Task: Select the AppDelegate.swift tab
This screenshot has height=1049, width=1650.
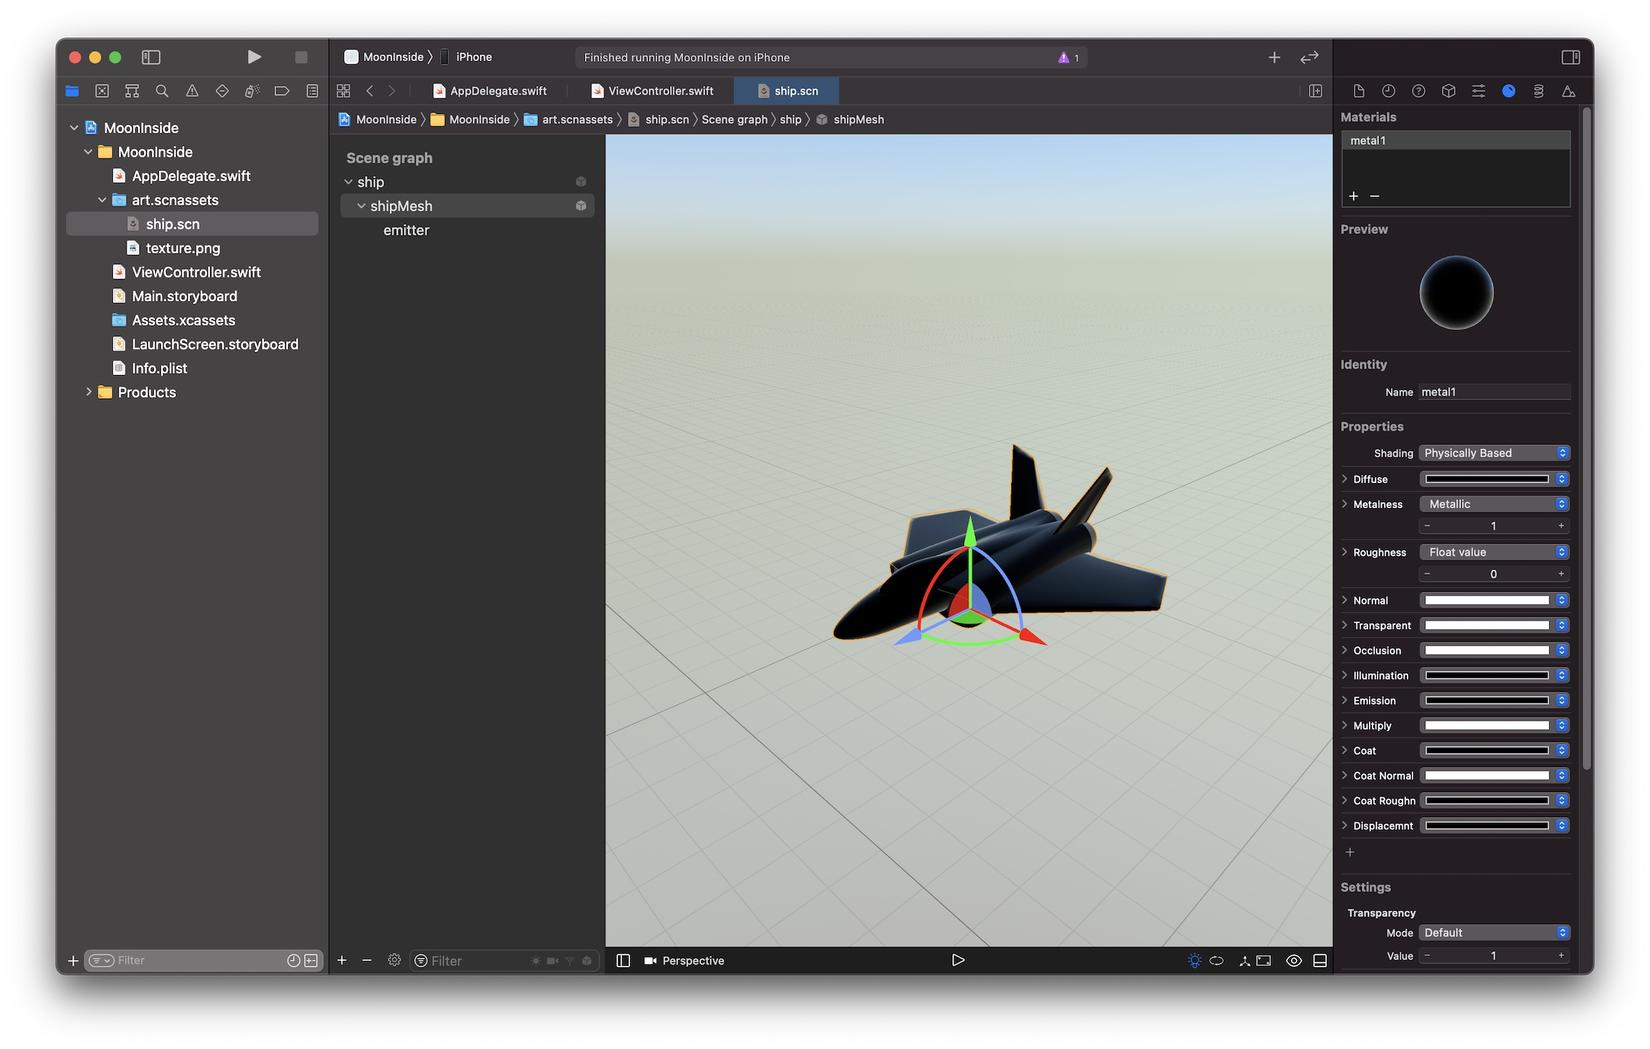Action: pos(497,91)
